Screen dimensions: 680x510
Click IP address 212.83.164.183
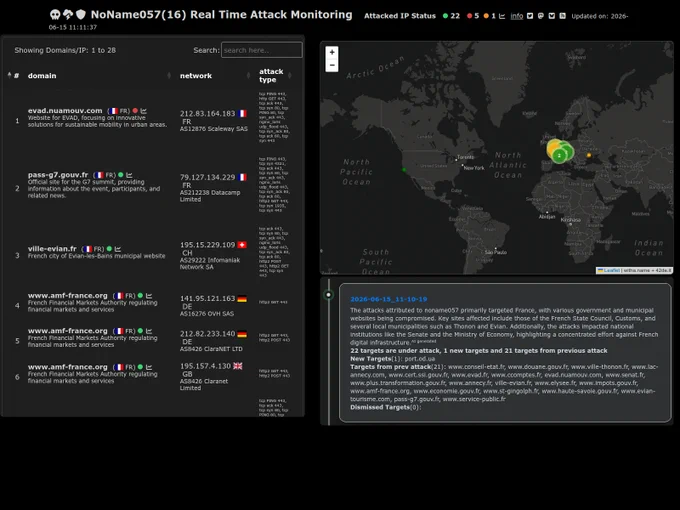point(207,114)
